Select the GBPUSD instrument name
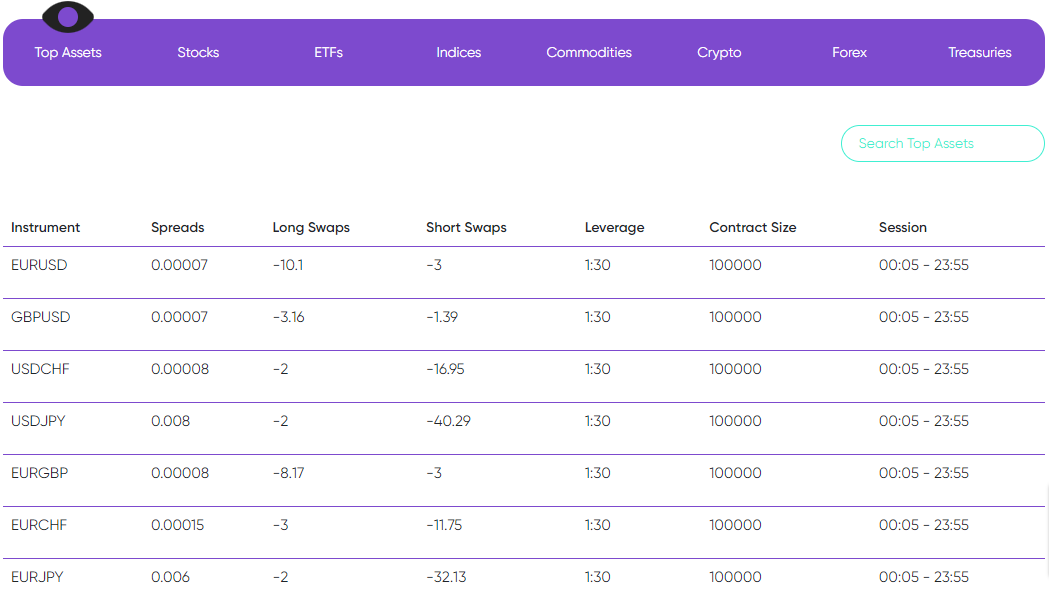The width and height of the screenshot is (1049, 601). click(40, 317)
